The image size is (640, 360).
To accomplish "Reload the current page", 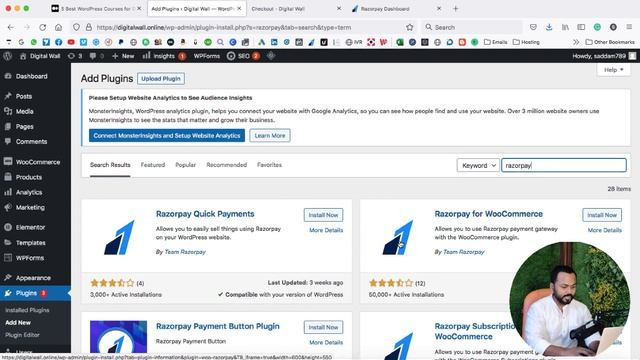I will (42, 27).
